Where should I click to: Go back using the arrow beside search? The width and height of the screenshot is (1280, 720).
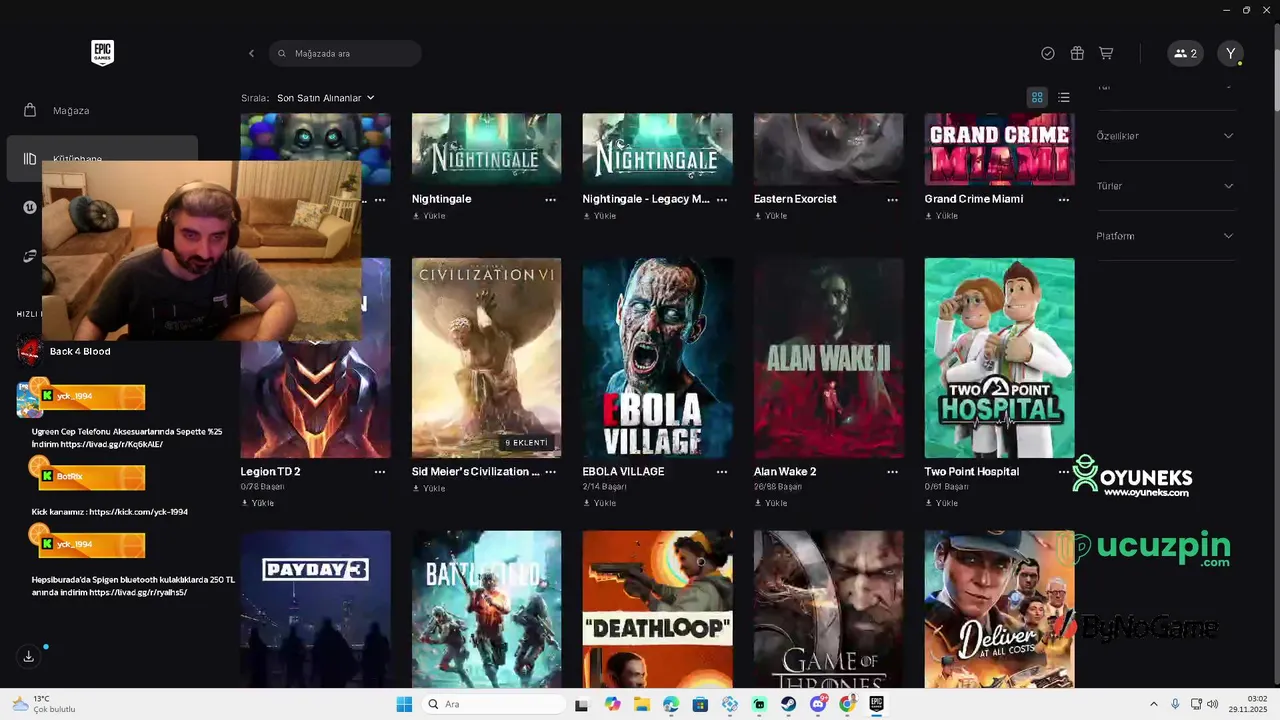click(x=251, y=53)
